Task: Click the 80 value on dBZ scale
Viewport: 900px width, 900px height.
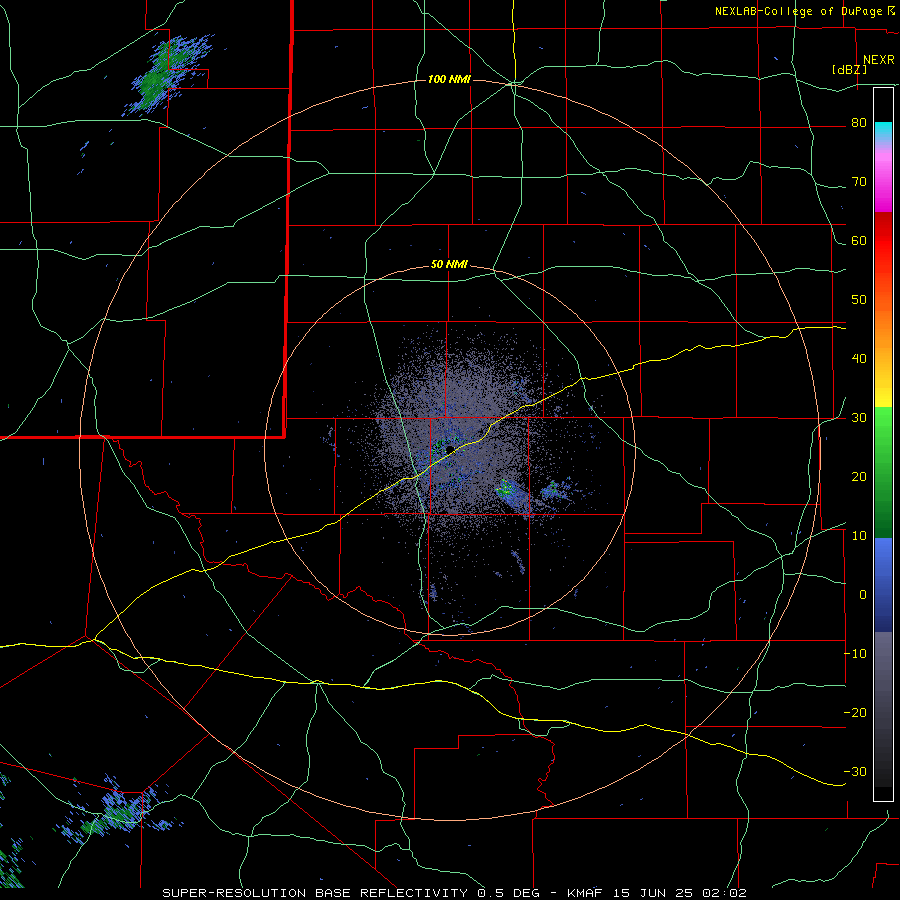Action: 859,122
